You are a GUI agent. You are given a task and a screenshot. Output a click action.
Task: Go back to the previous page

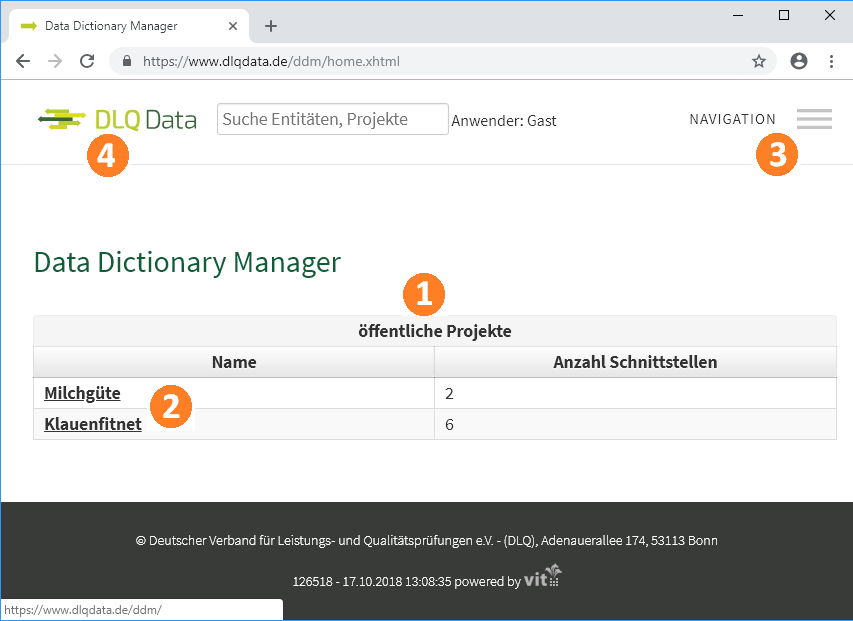pyautogui.click(x=23, y=61)
